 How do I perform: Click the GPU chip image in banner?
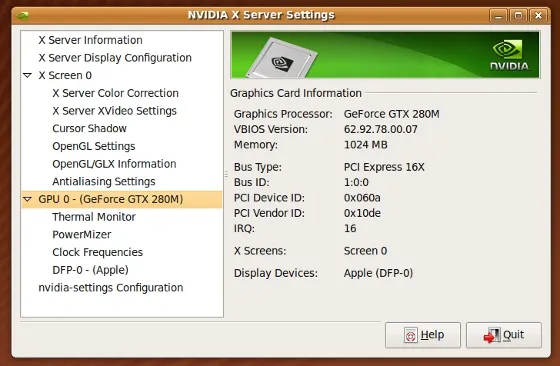pyautogui.click(x=282, y=58)
